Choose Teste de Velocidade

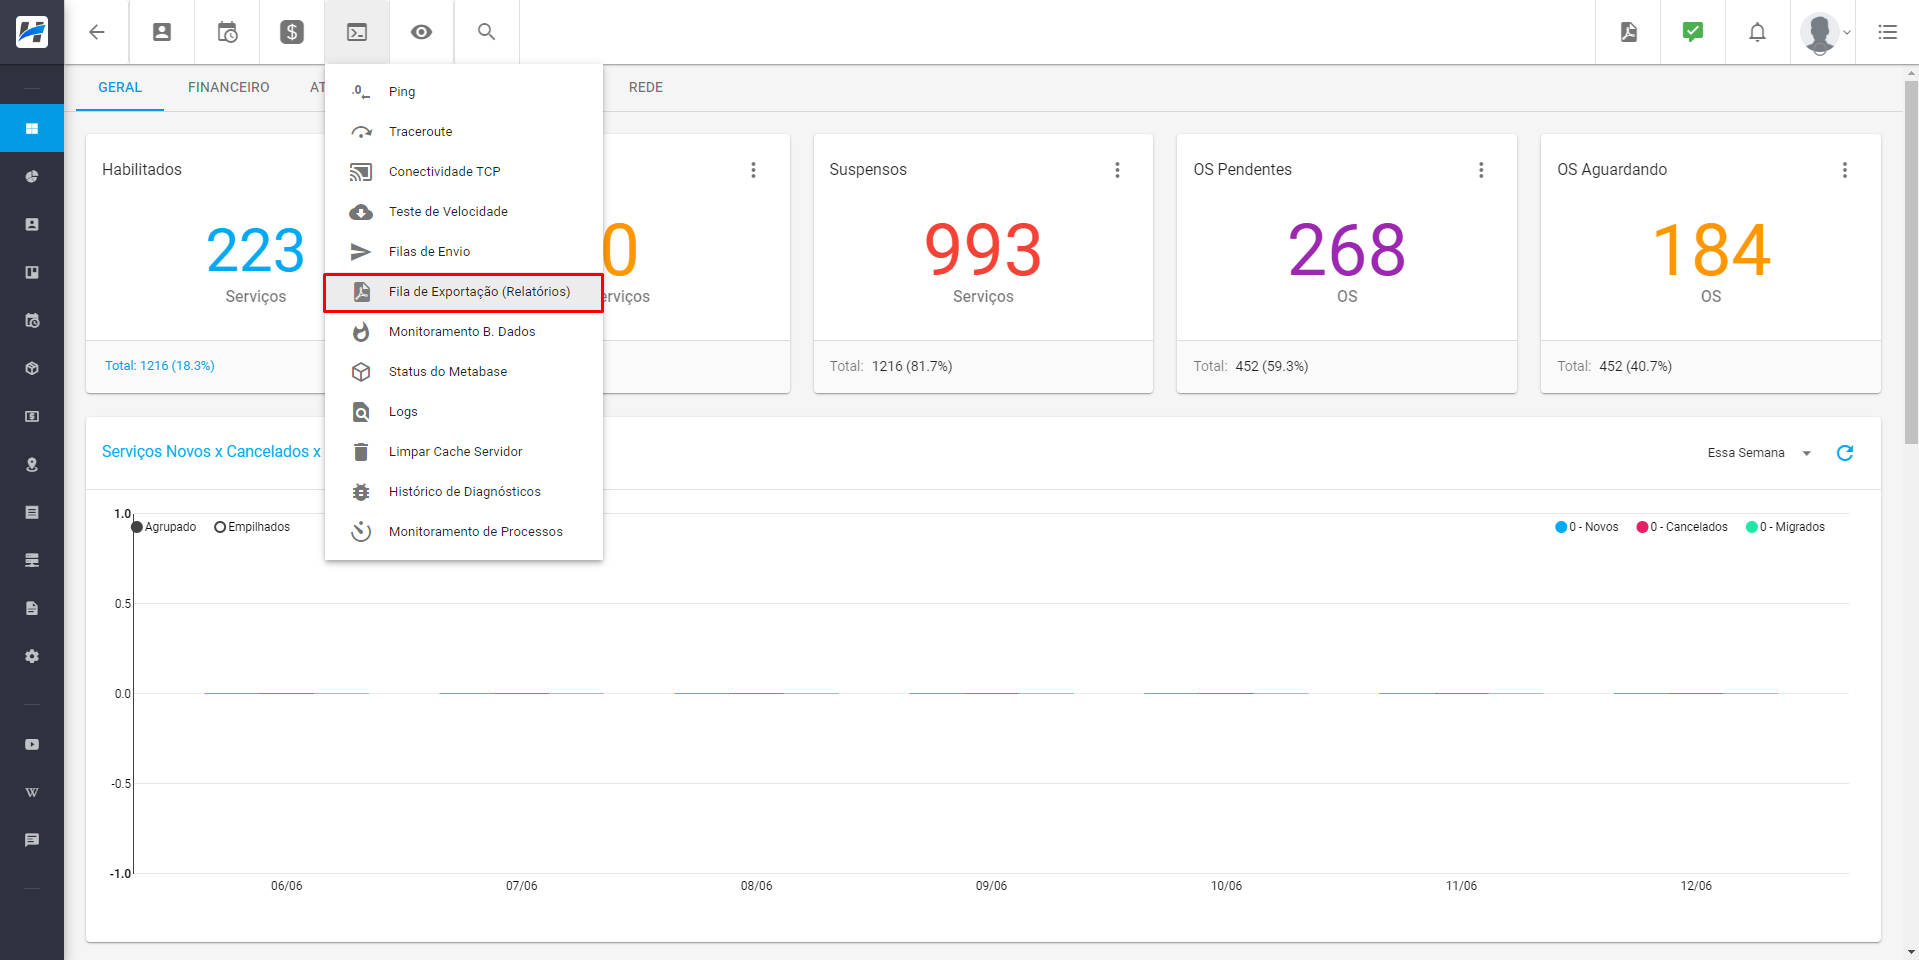point(464,212)
